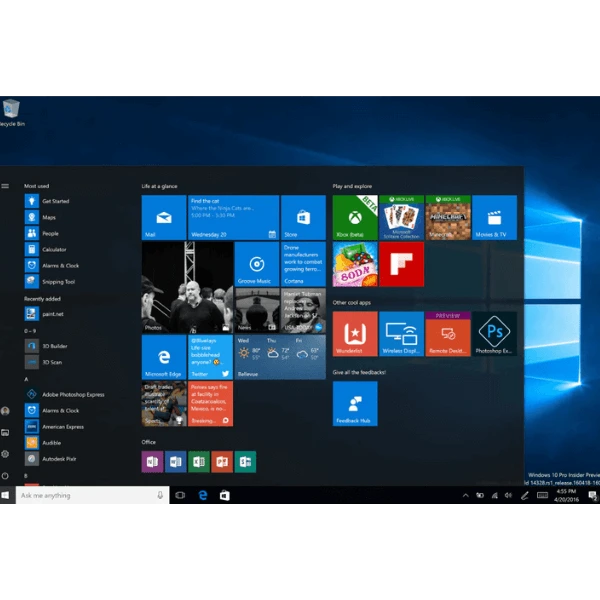Launch Edge from the taskbar
Viewport: 600px width, 600px height.
[203, 495]
